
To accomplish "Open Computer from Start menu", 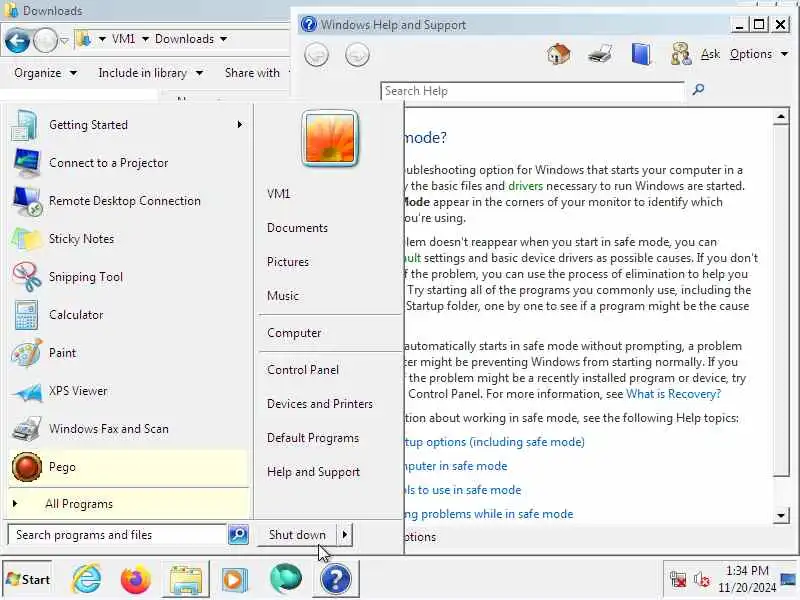I will (x=294, y=333).
